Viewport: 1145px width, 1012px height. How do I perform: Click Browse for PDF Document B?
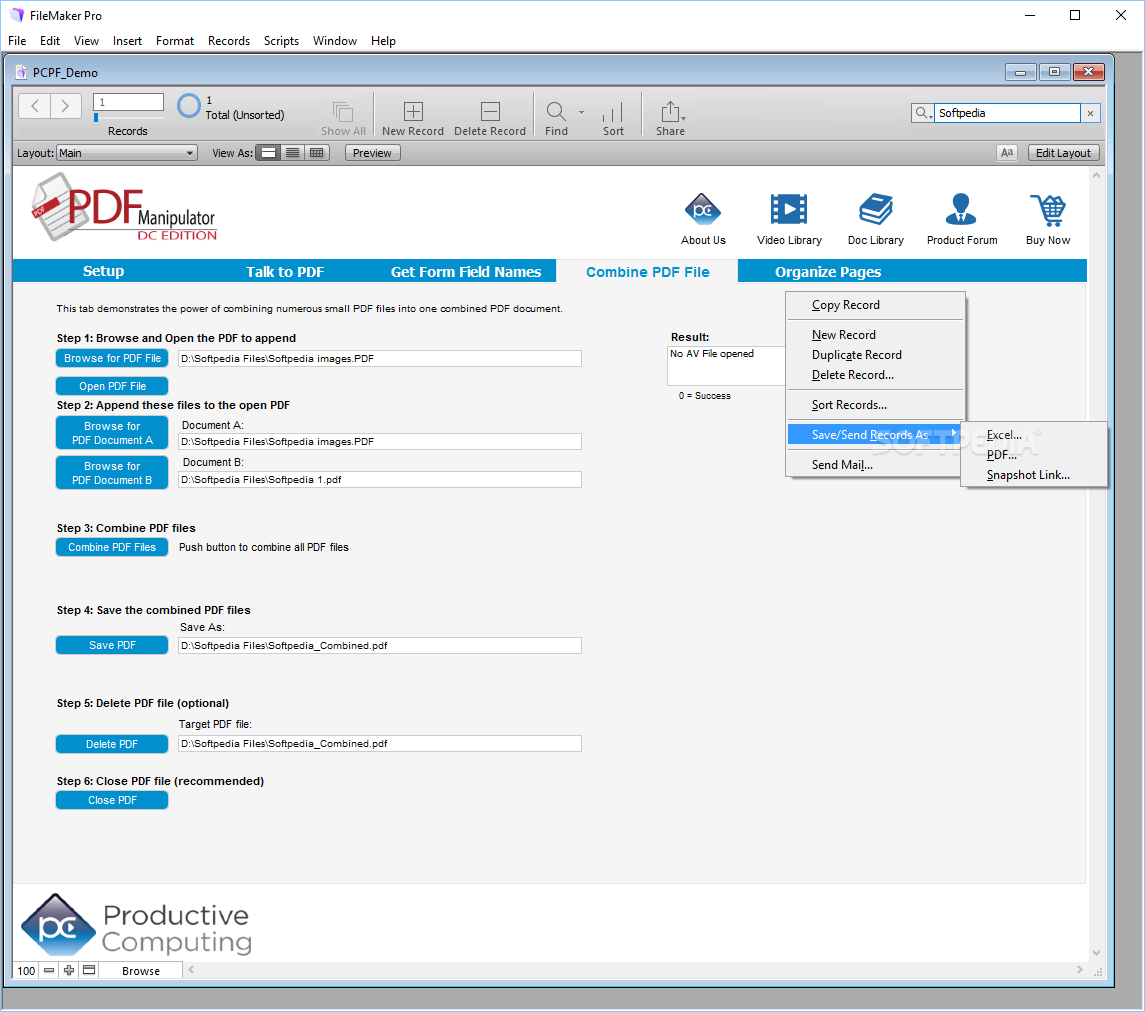[x=112, y=473]
